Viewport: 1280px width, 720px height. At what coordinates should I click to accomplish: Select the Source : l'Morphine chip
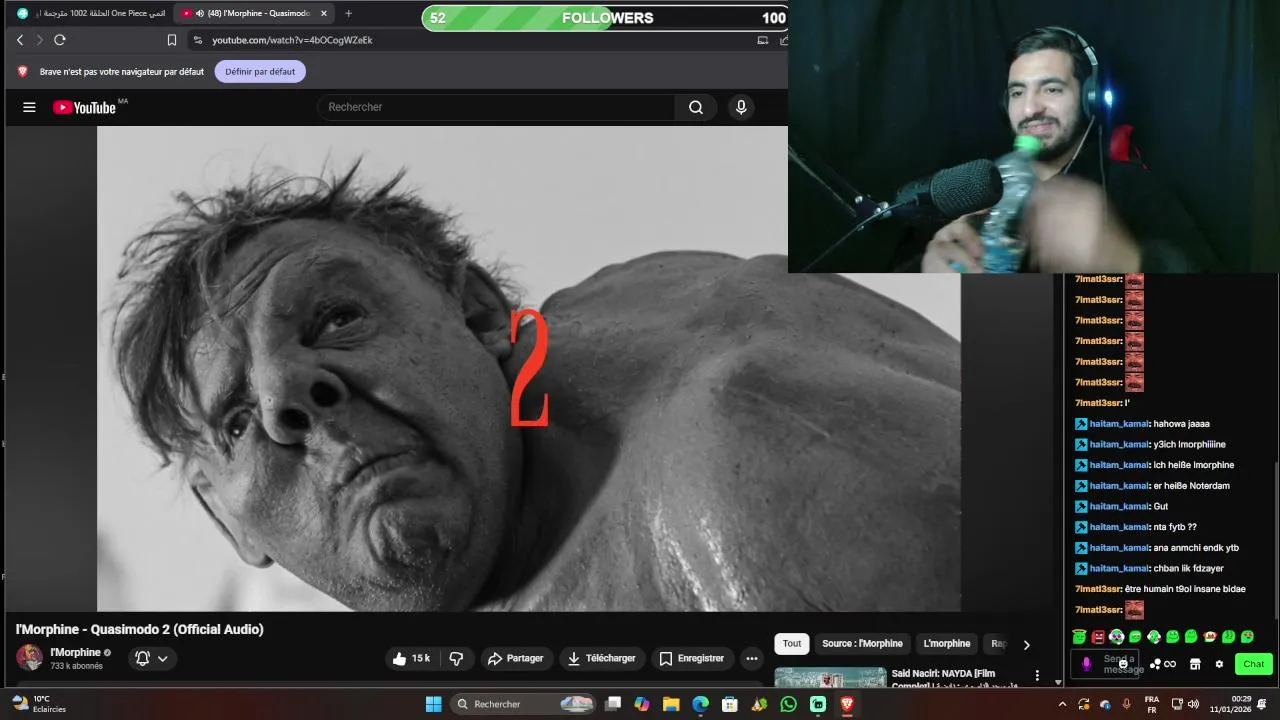point(862,644)
